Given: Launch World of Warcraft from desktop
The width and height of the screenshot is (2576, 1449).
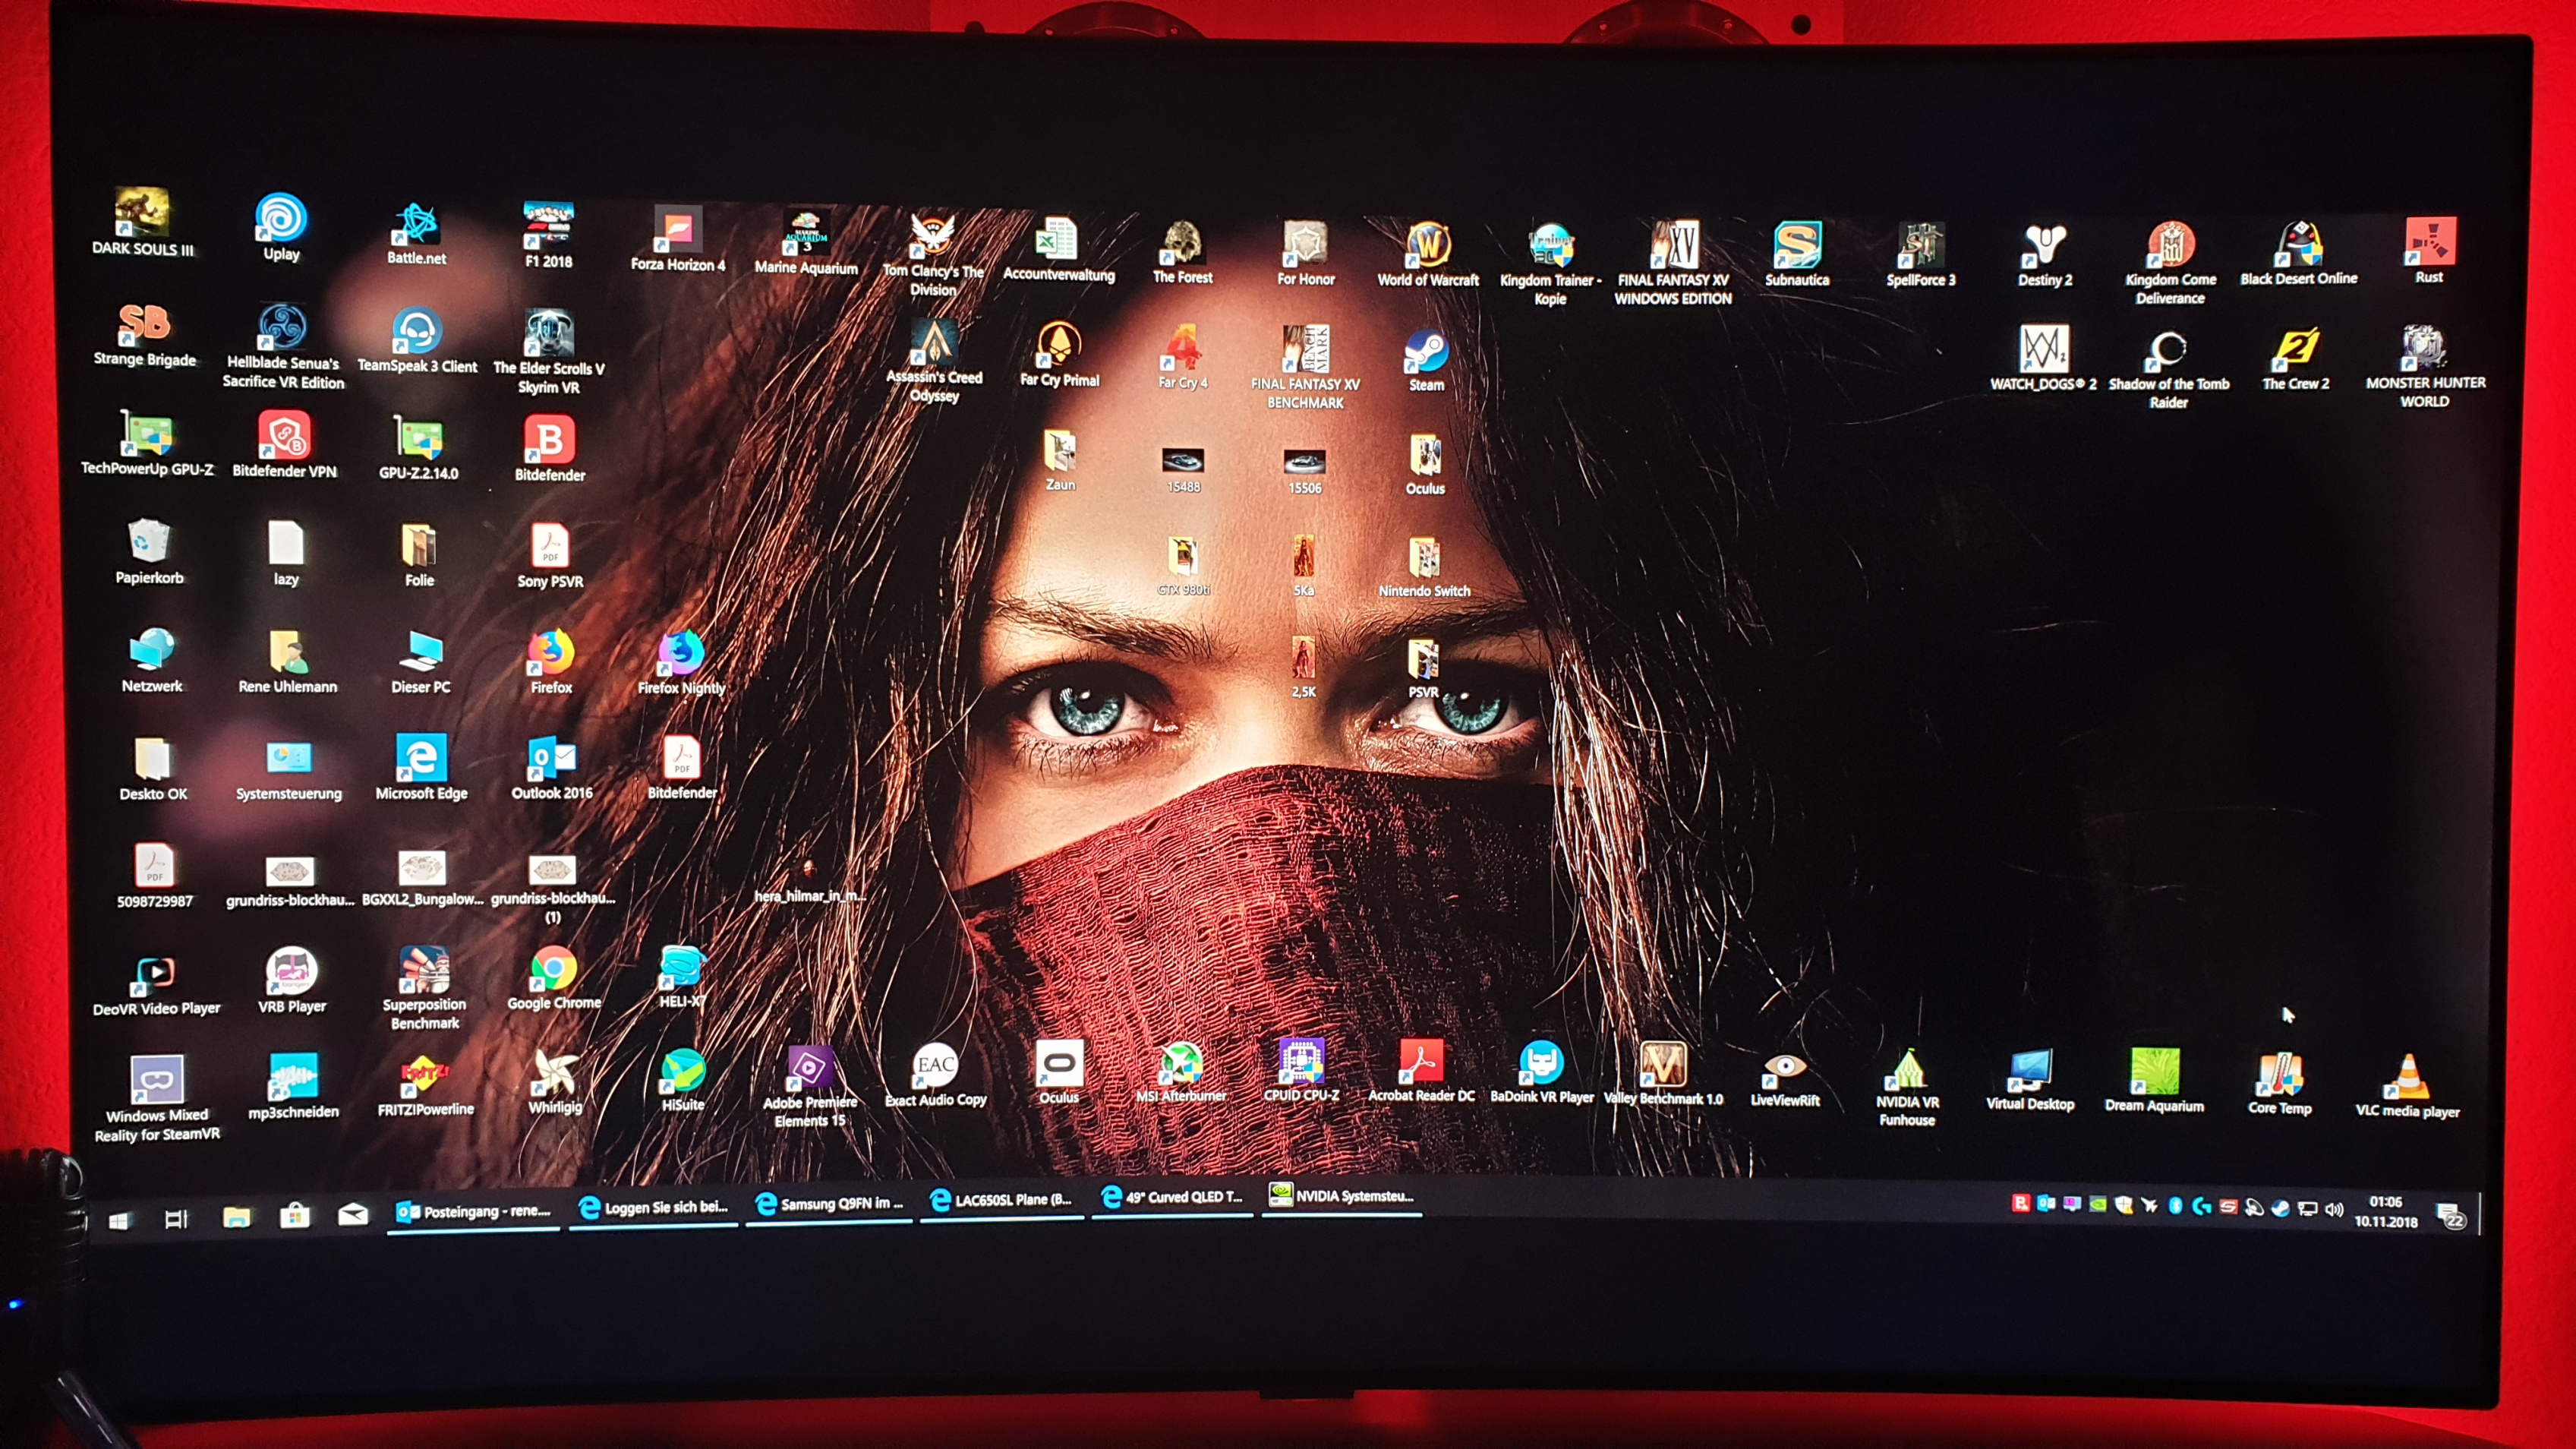Looking at the screenshot, I should coord(1428,255).
